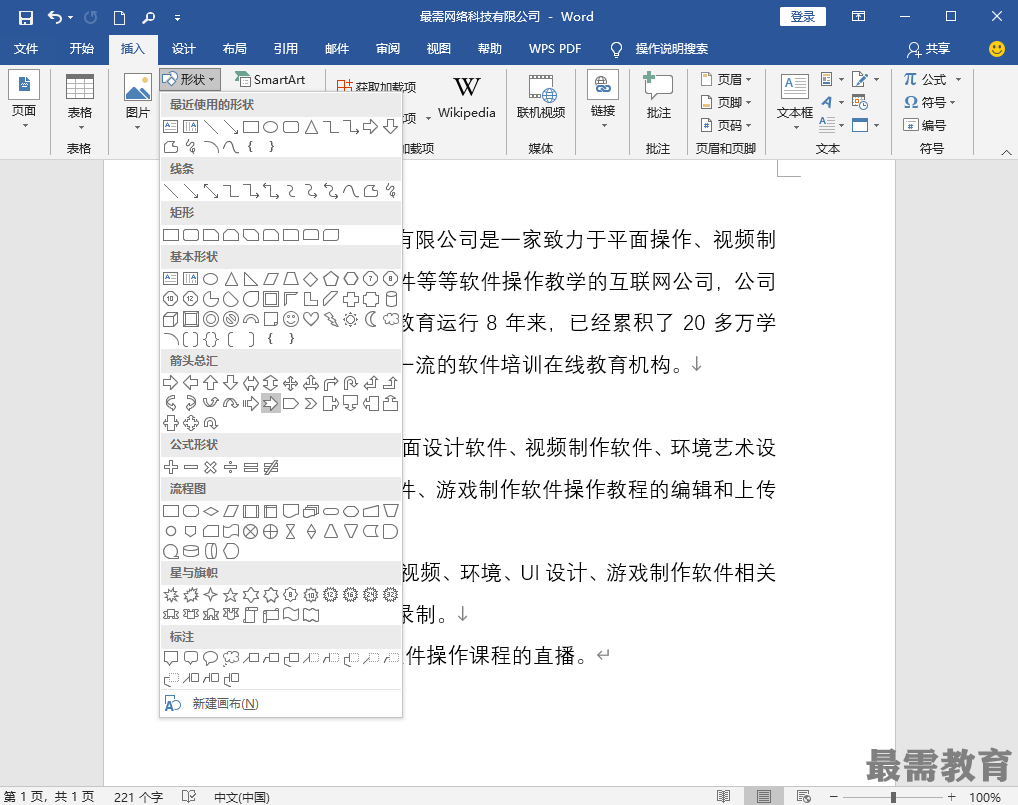Switch to the 开始 Home tab

(82, 49)
